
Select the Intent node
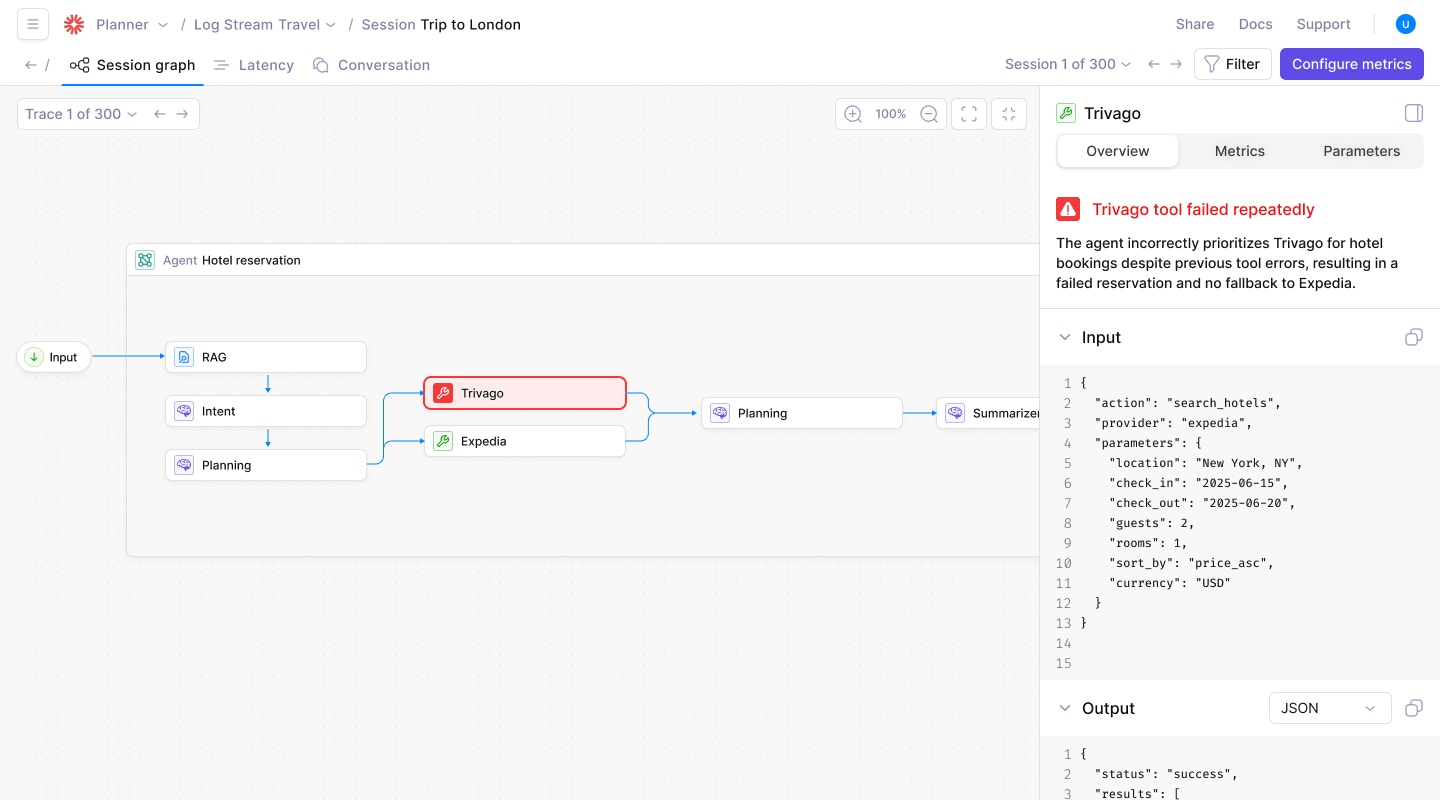pyautogui.click(x=266, y=411)
